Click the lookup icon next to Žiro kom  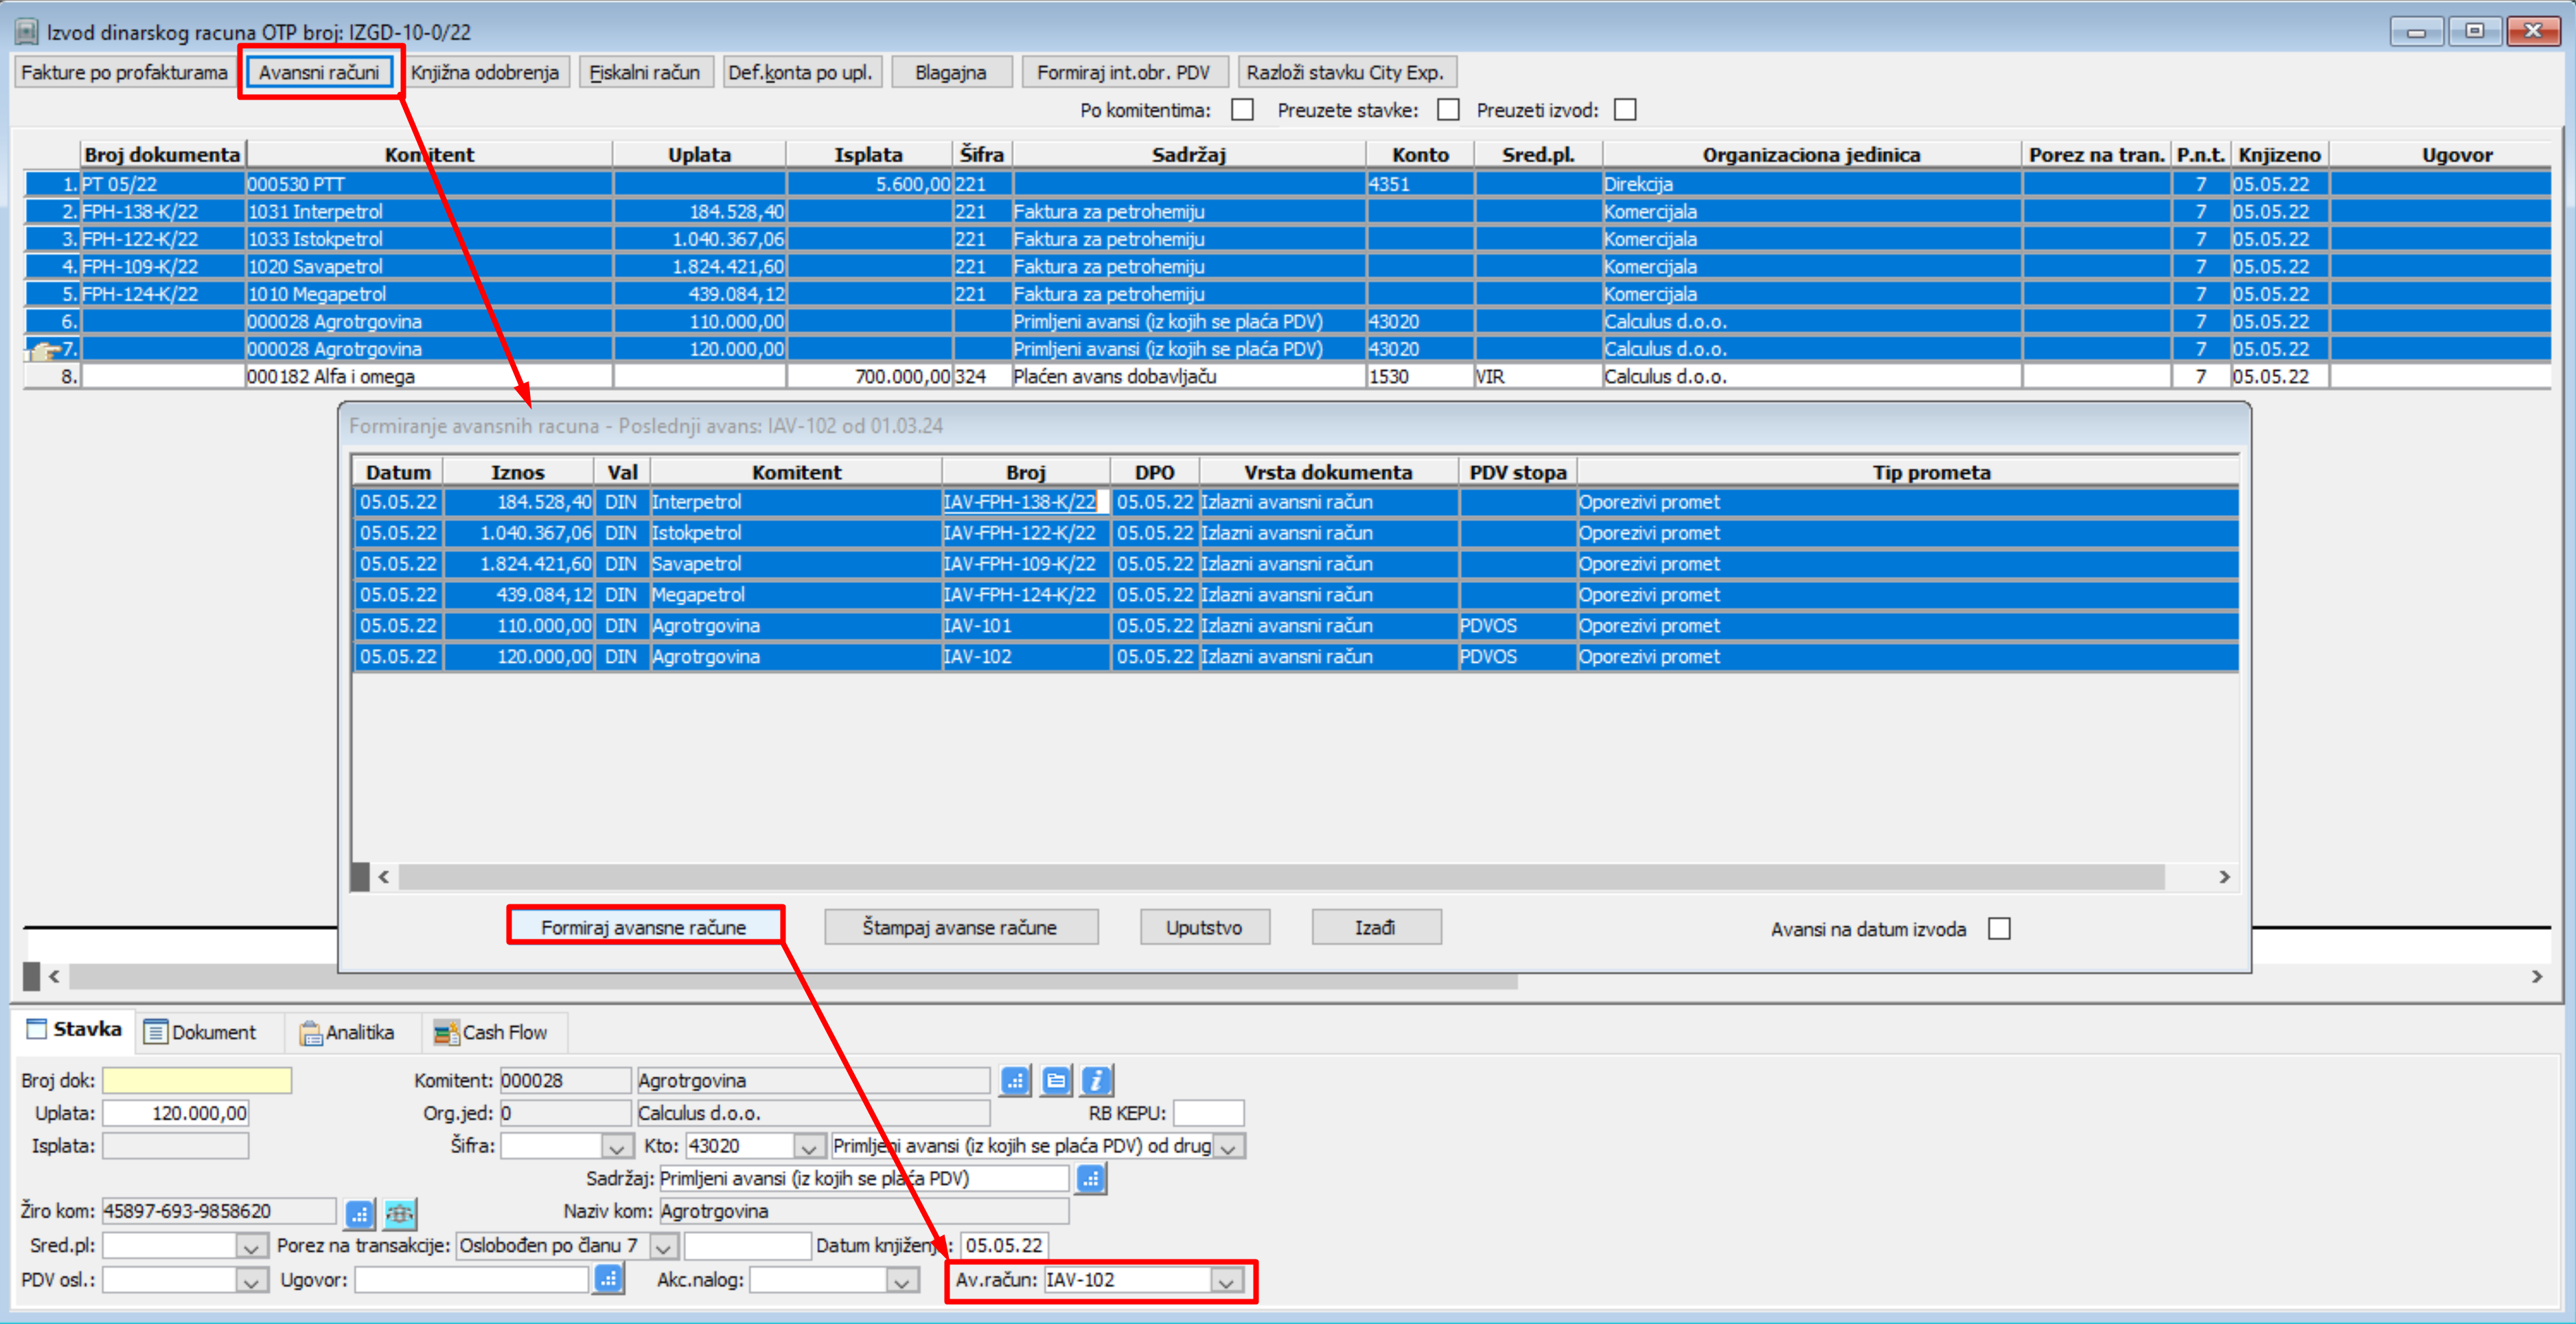click(359, 1213)
